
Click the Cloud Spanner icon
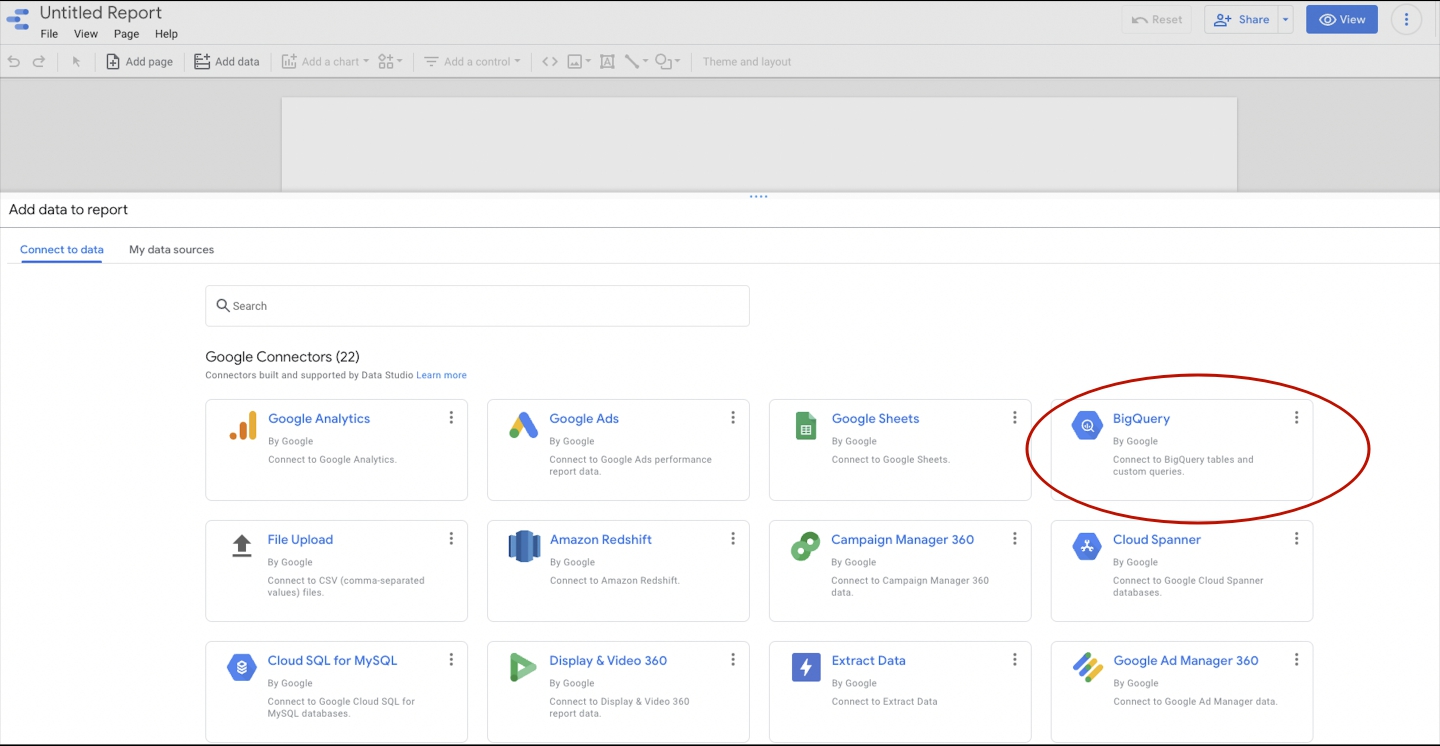coord(1087,547)
